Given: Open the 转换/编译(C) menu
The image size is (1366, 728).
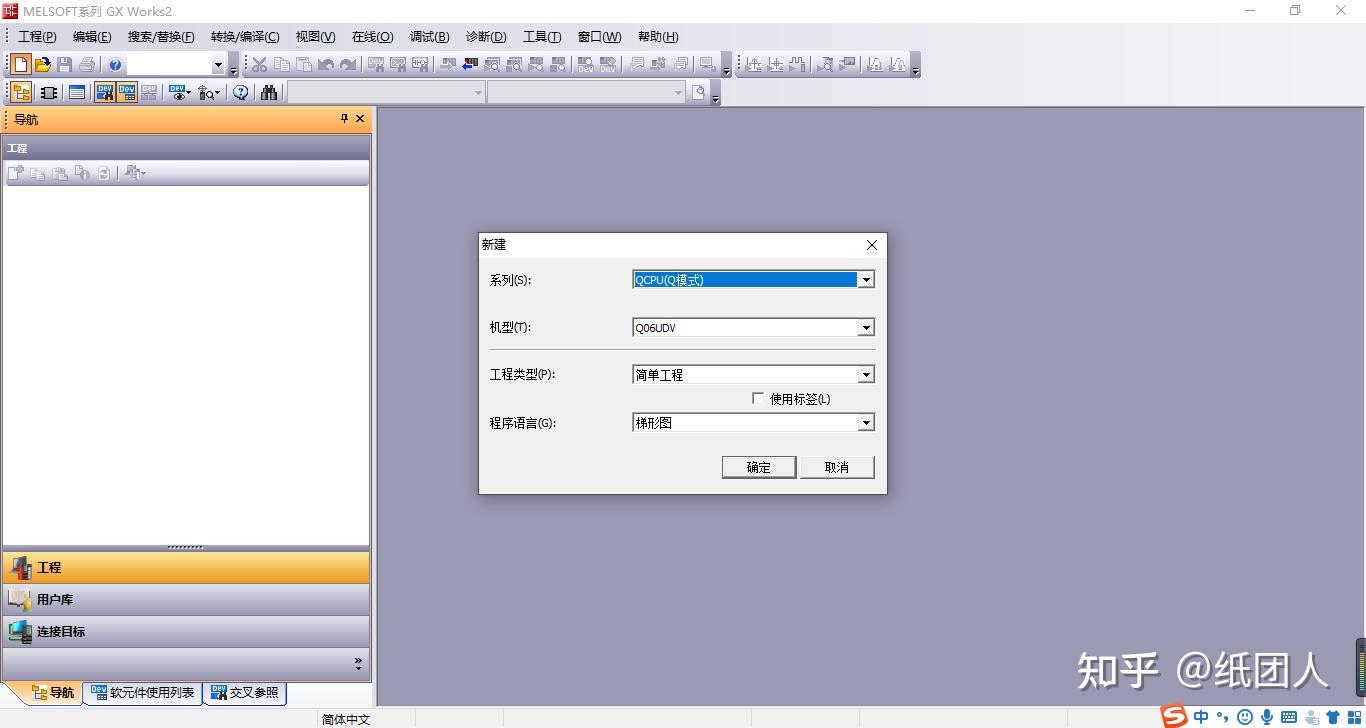Looking at the screenshot, I should point(245,36).
